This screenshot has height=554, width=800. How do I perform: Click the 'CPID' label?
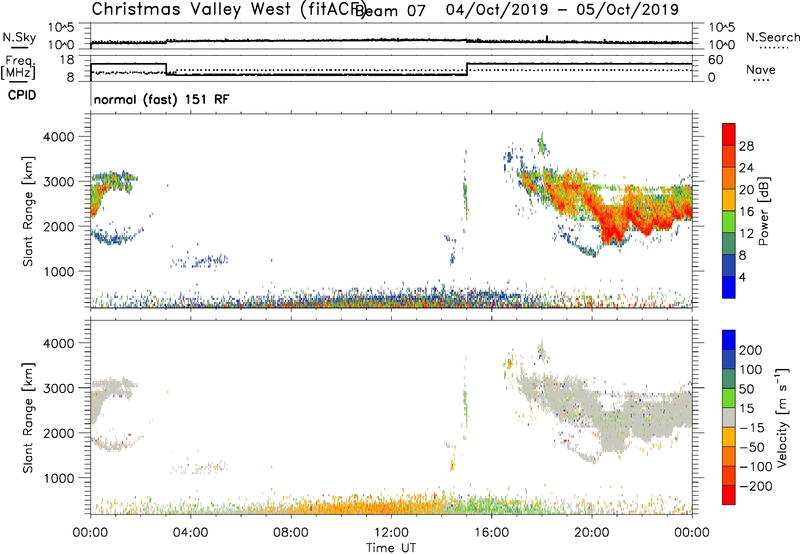point(22,95)
